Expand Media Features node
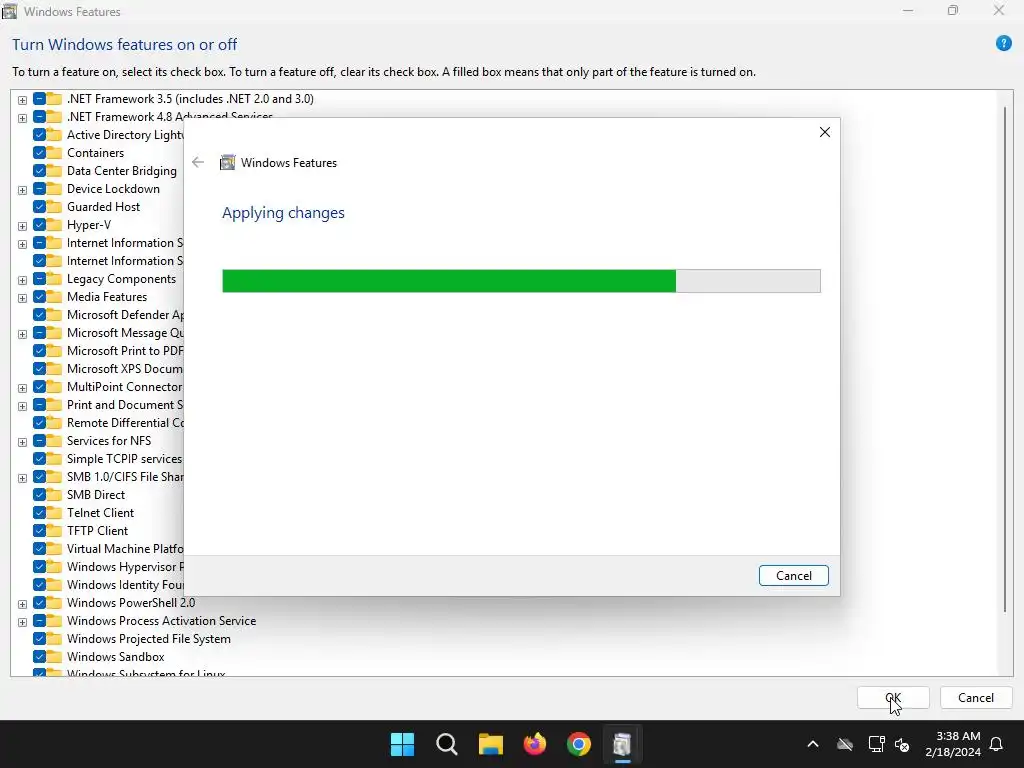Screen dimensions: 1024x768 pos(22,298)
